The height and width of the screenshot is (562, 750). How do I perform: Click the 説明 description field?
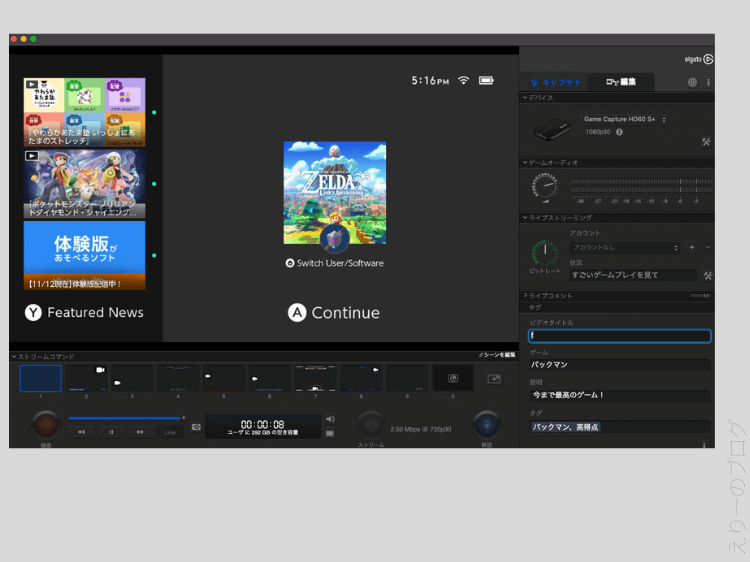[x=620, y=395]
